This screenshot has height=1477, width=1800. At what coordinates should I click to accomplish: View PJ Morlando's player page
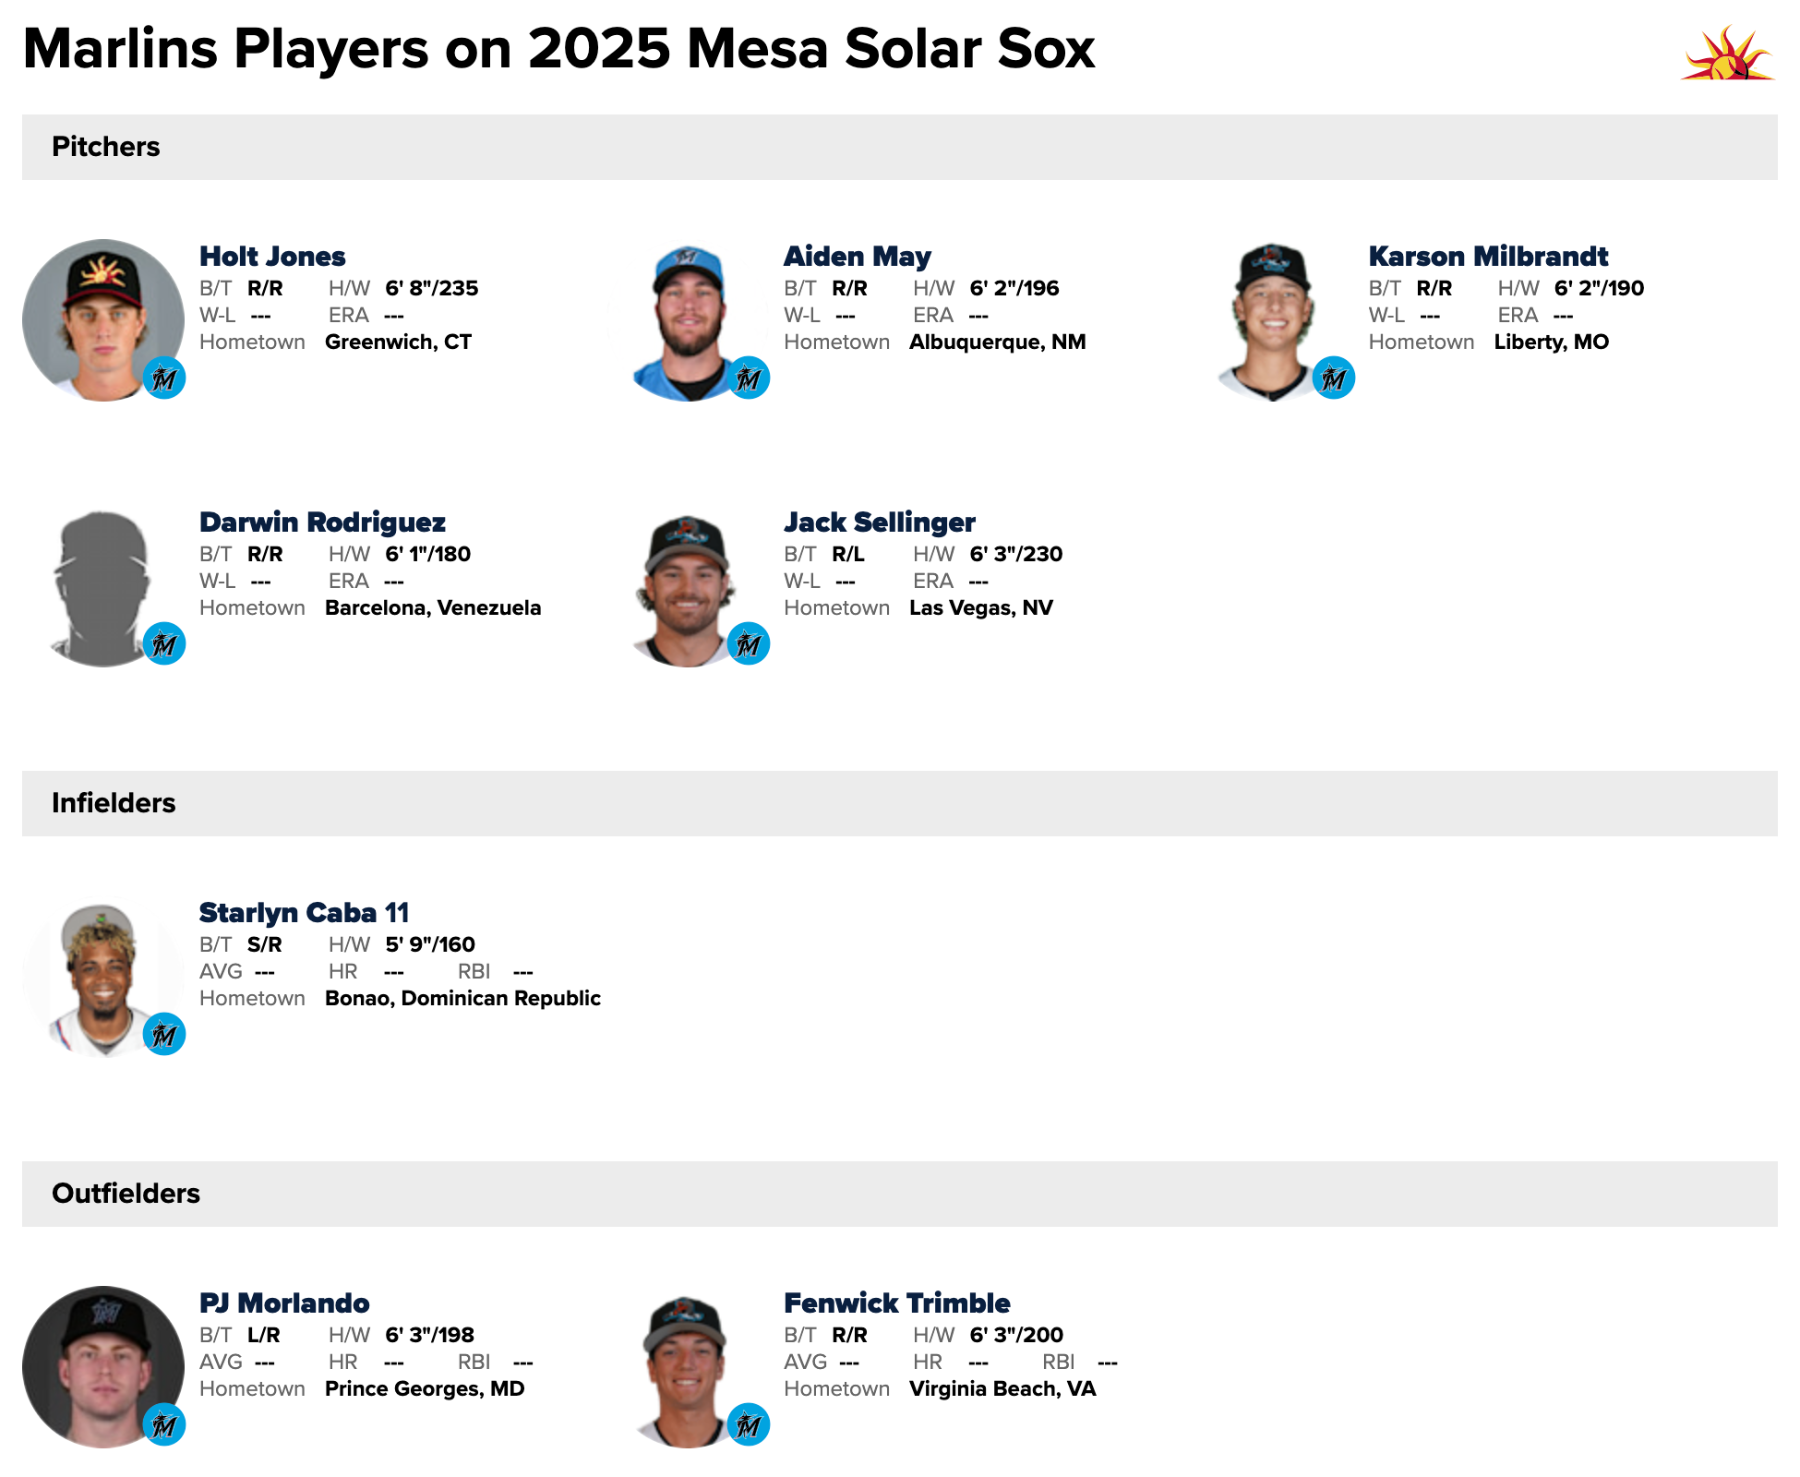pyautogui.click(x=284, y=1303)
